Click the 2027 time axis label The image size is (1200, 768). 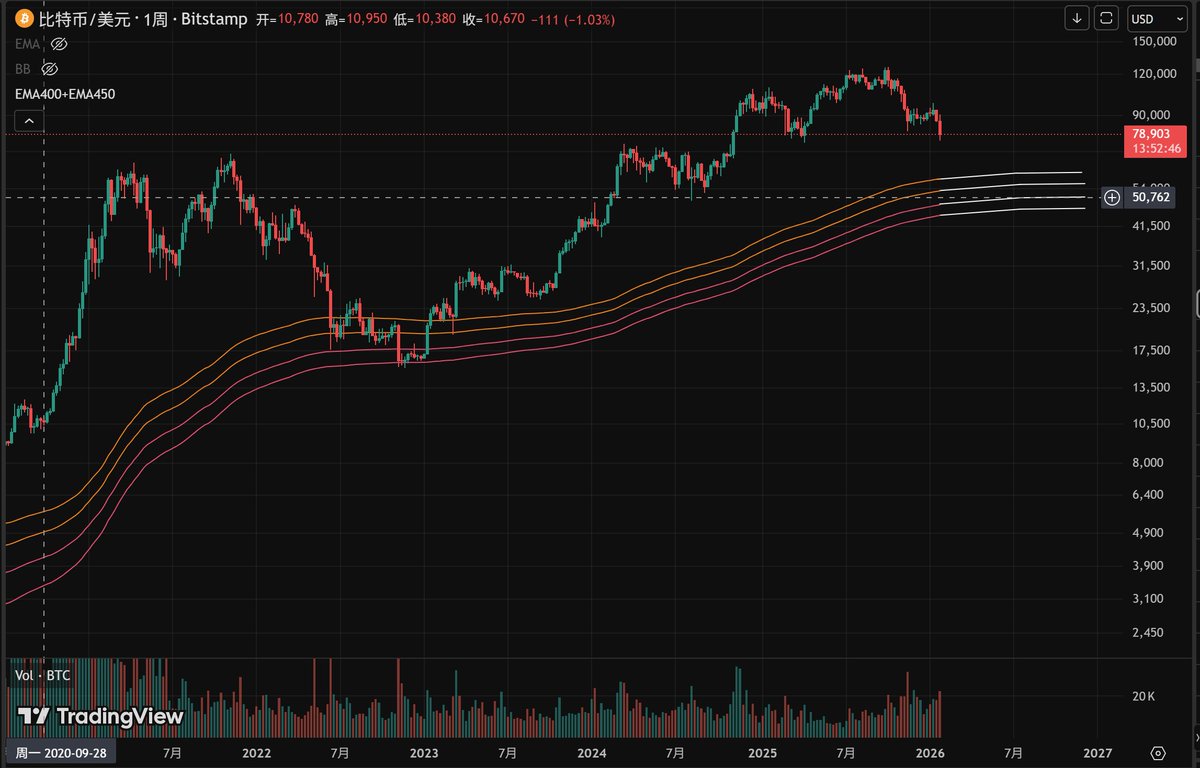click(x=1098, y=752)
